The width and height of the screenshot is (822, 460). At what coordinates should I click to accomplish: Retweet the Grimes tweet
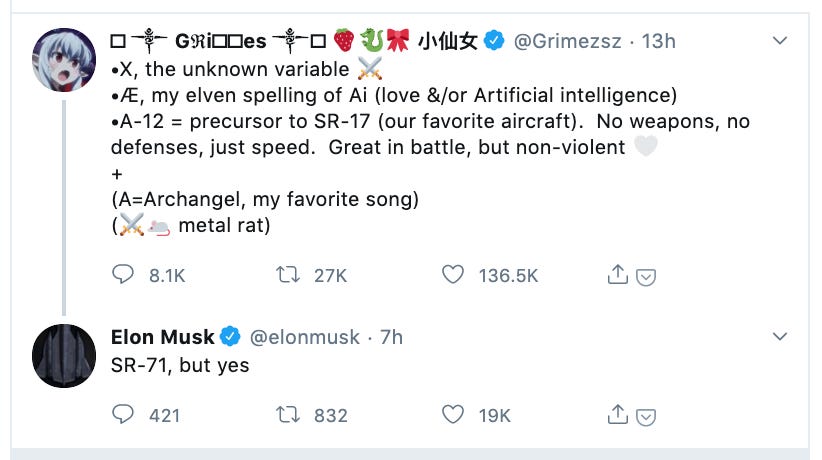289,275
